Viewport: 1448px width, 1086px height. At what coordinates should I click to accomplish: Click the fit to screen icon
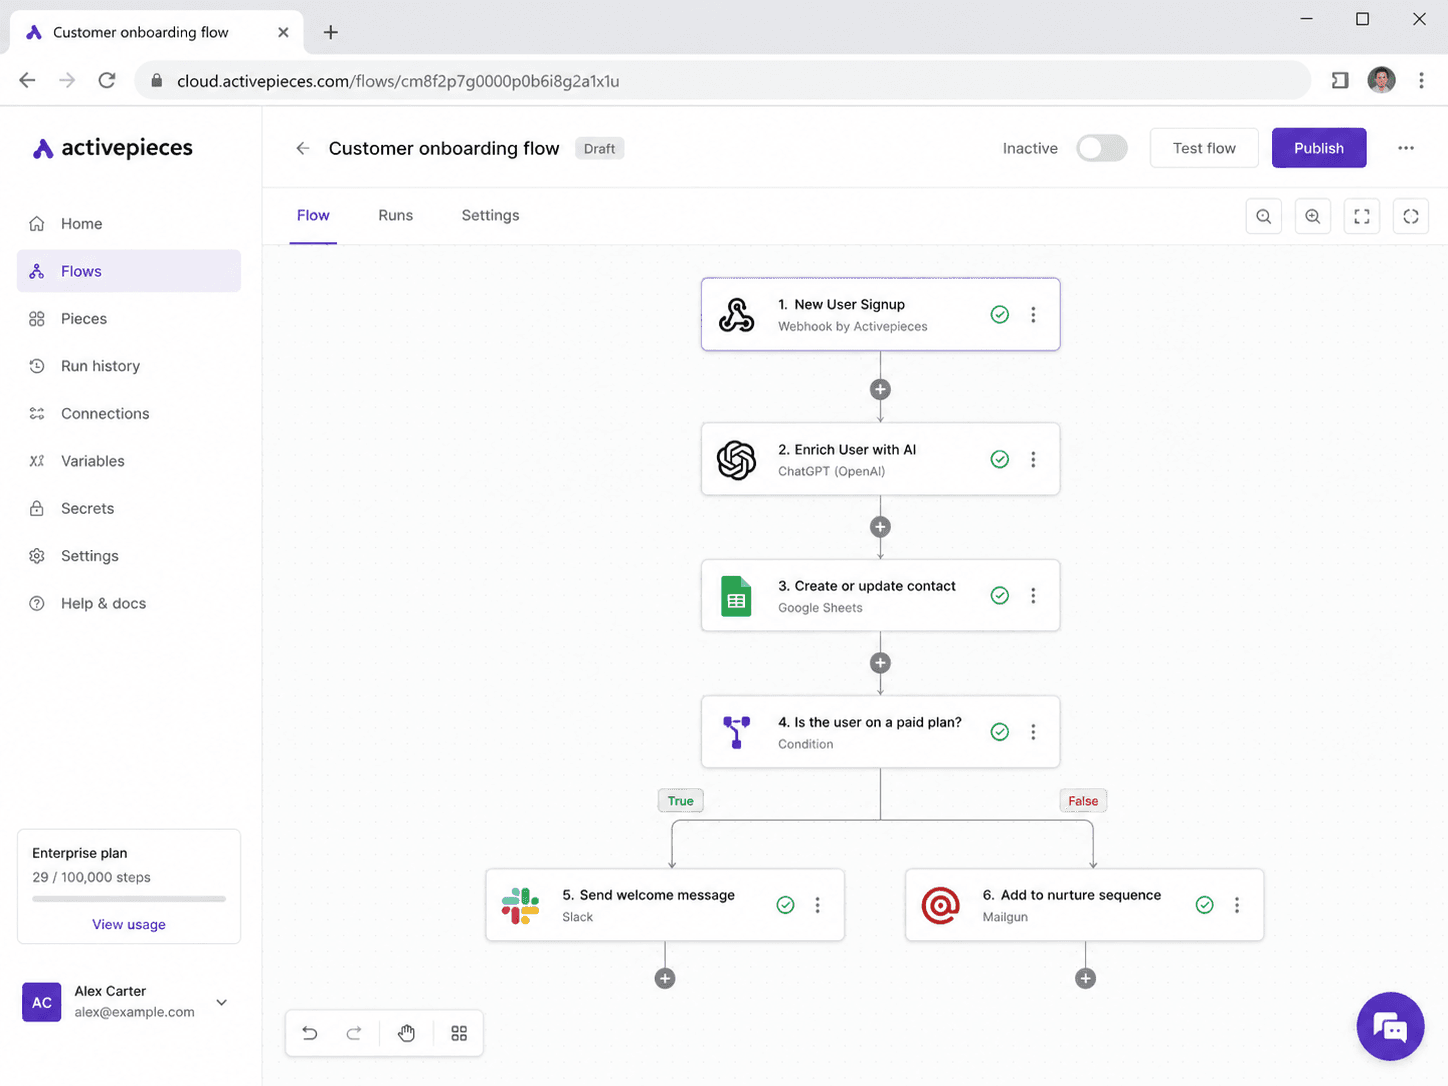pyautogui.click(x=1362, y=216)
